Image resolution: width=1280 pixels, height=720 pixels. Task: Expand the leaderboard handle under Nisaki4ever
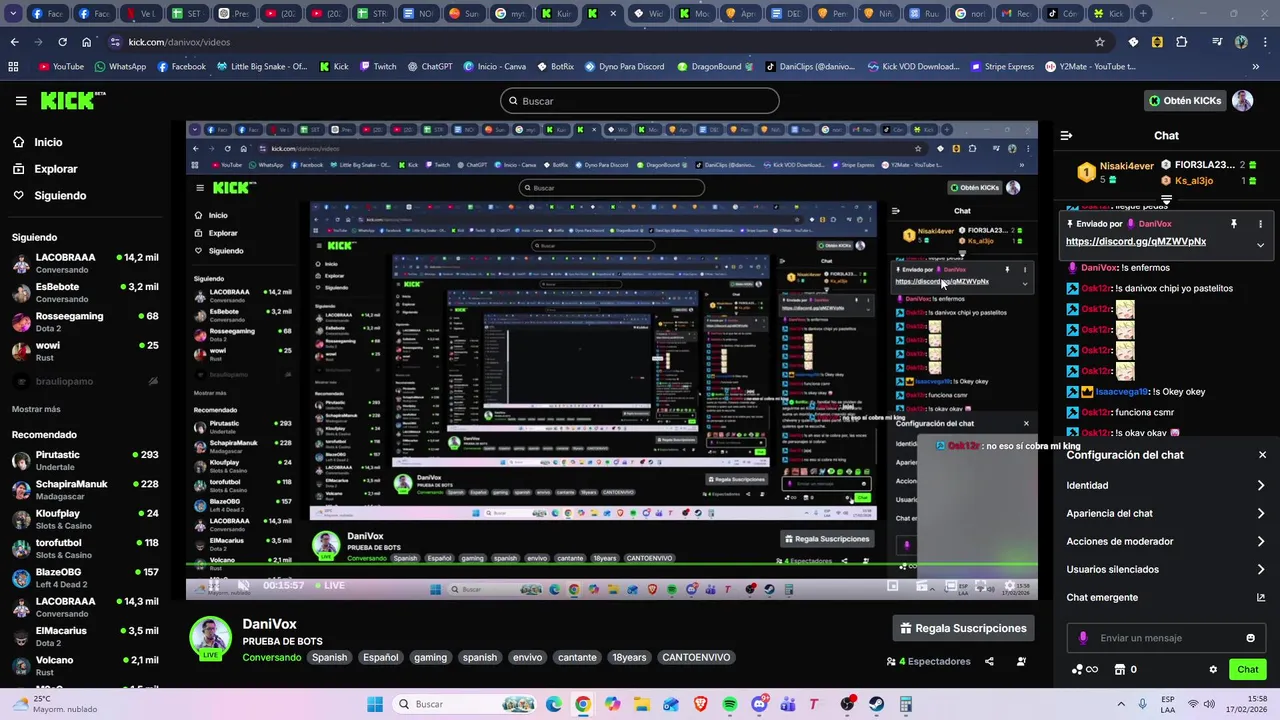coord(1166,201)
